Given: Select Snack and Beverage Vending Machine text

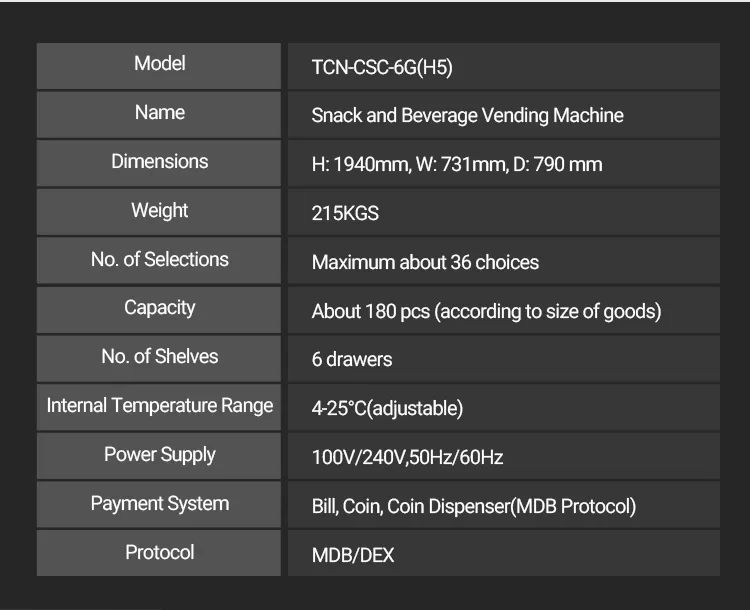Looking at the screenshot, I should click(x=467, y=116).
